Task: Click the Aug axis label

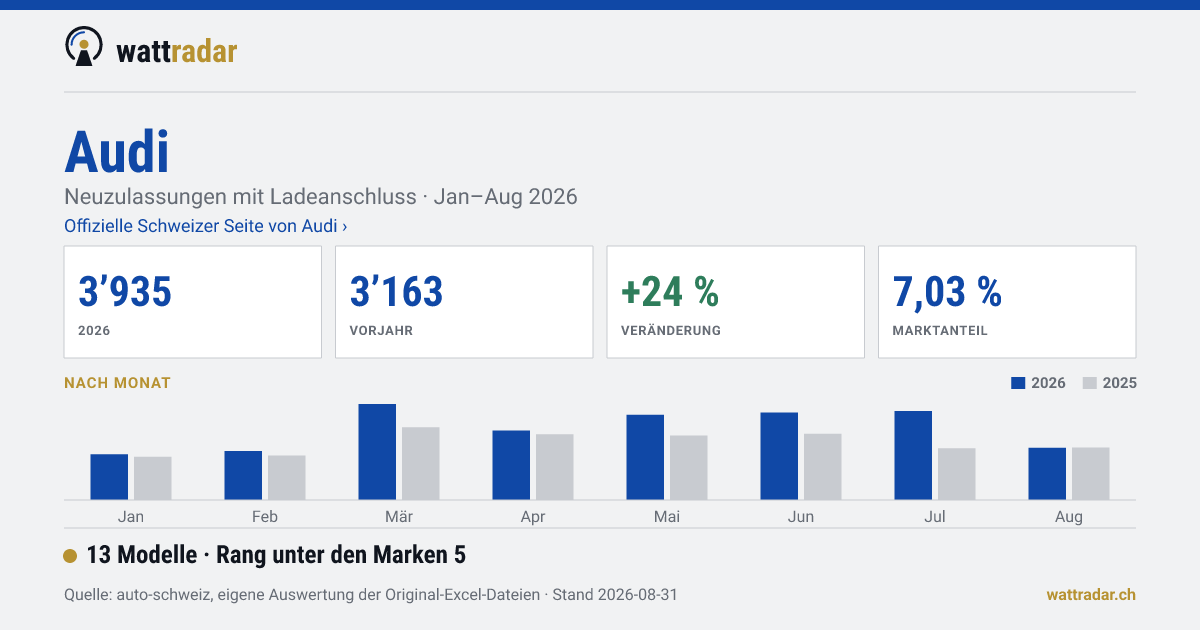Action: (1069, 517)
